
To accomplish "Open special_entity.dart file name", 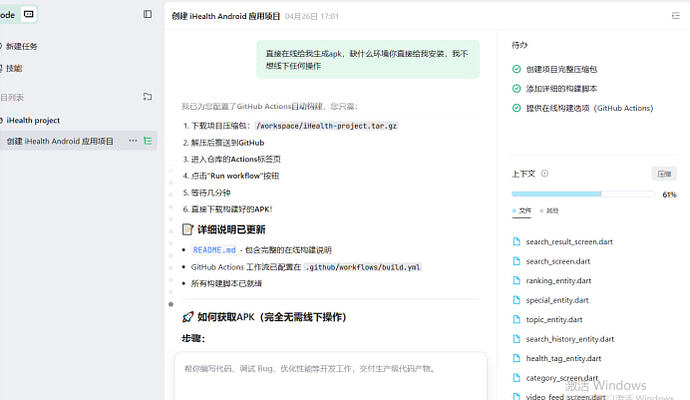I will point(558,300).
